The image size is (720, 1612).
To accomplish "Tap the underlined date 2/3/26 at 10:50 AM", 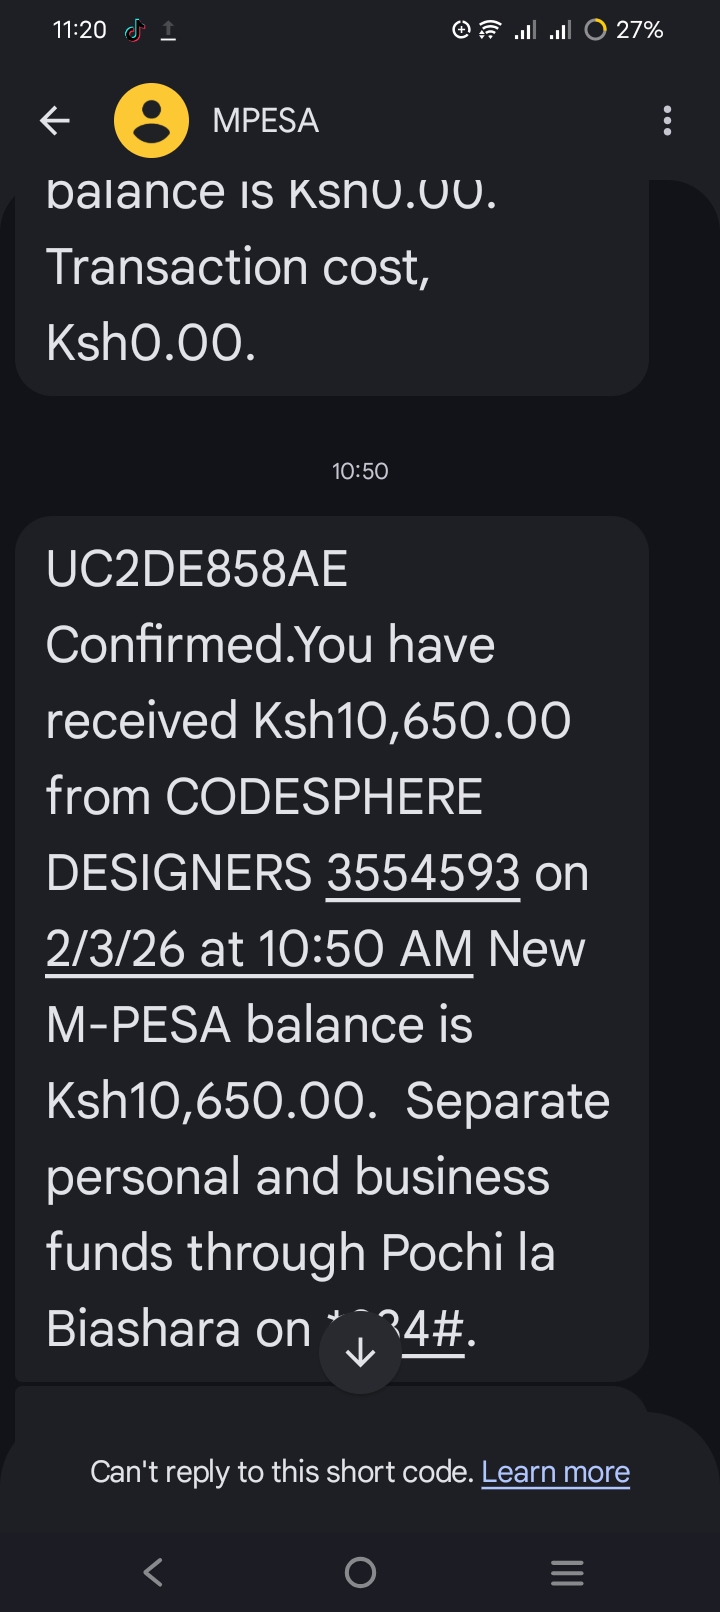I will pos(259,949).
